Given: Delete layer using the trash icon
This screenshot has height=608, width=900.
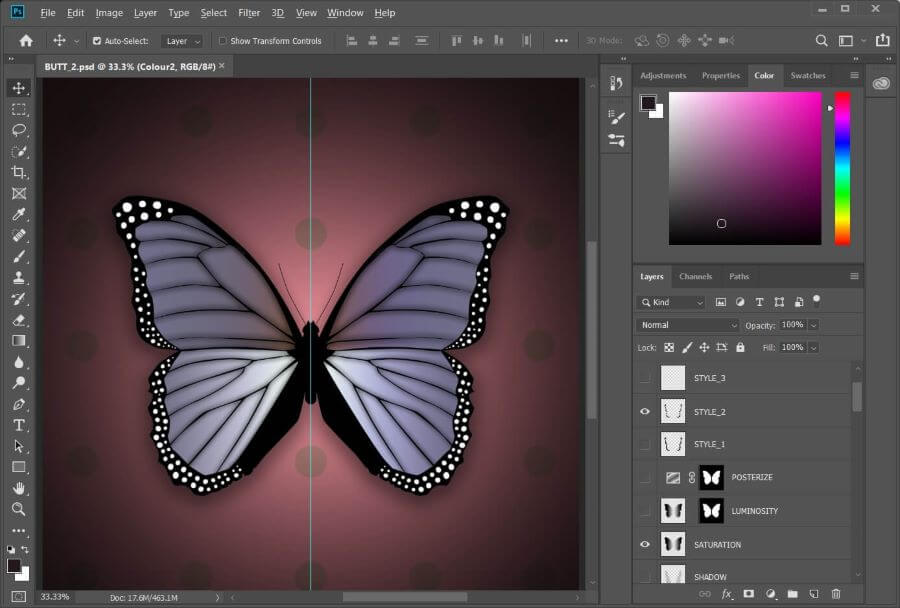Looking at the screenshot, I should (836, 594).
